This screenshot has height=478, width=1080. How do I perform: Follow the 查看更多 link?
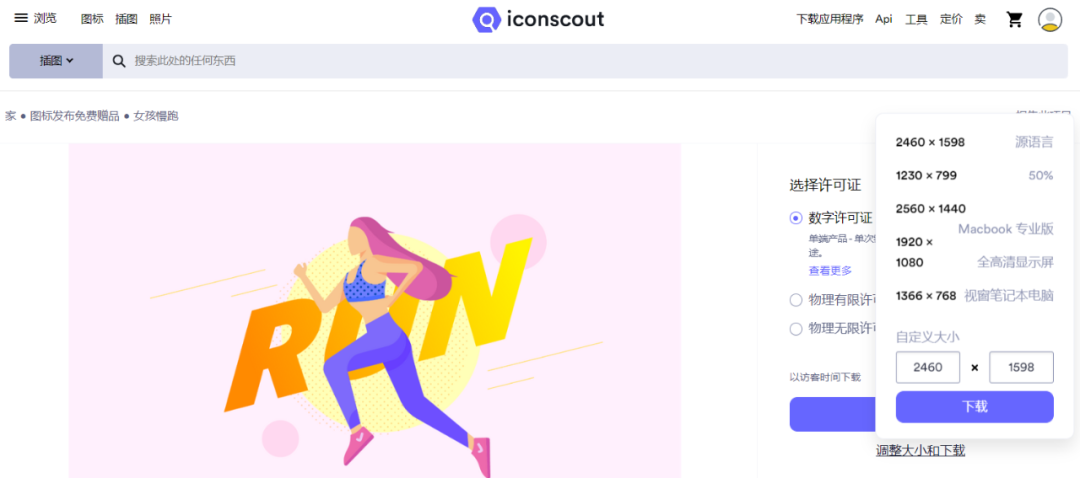click(x=830, y=271)
